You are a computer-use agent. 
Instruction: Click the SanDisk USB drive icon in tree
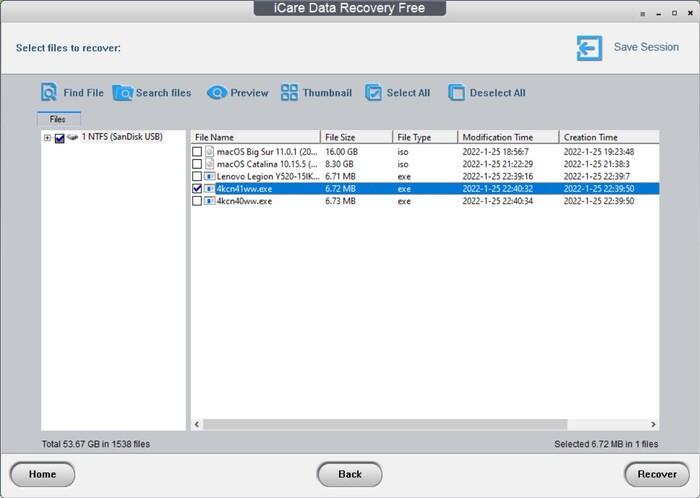click(x=72, y=137)
